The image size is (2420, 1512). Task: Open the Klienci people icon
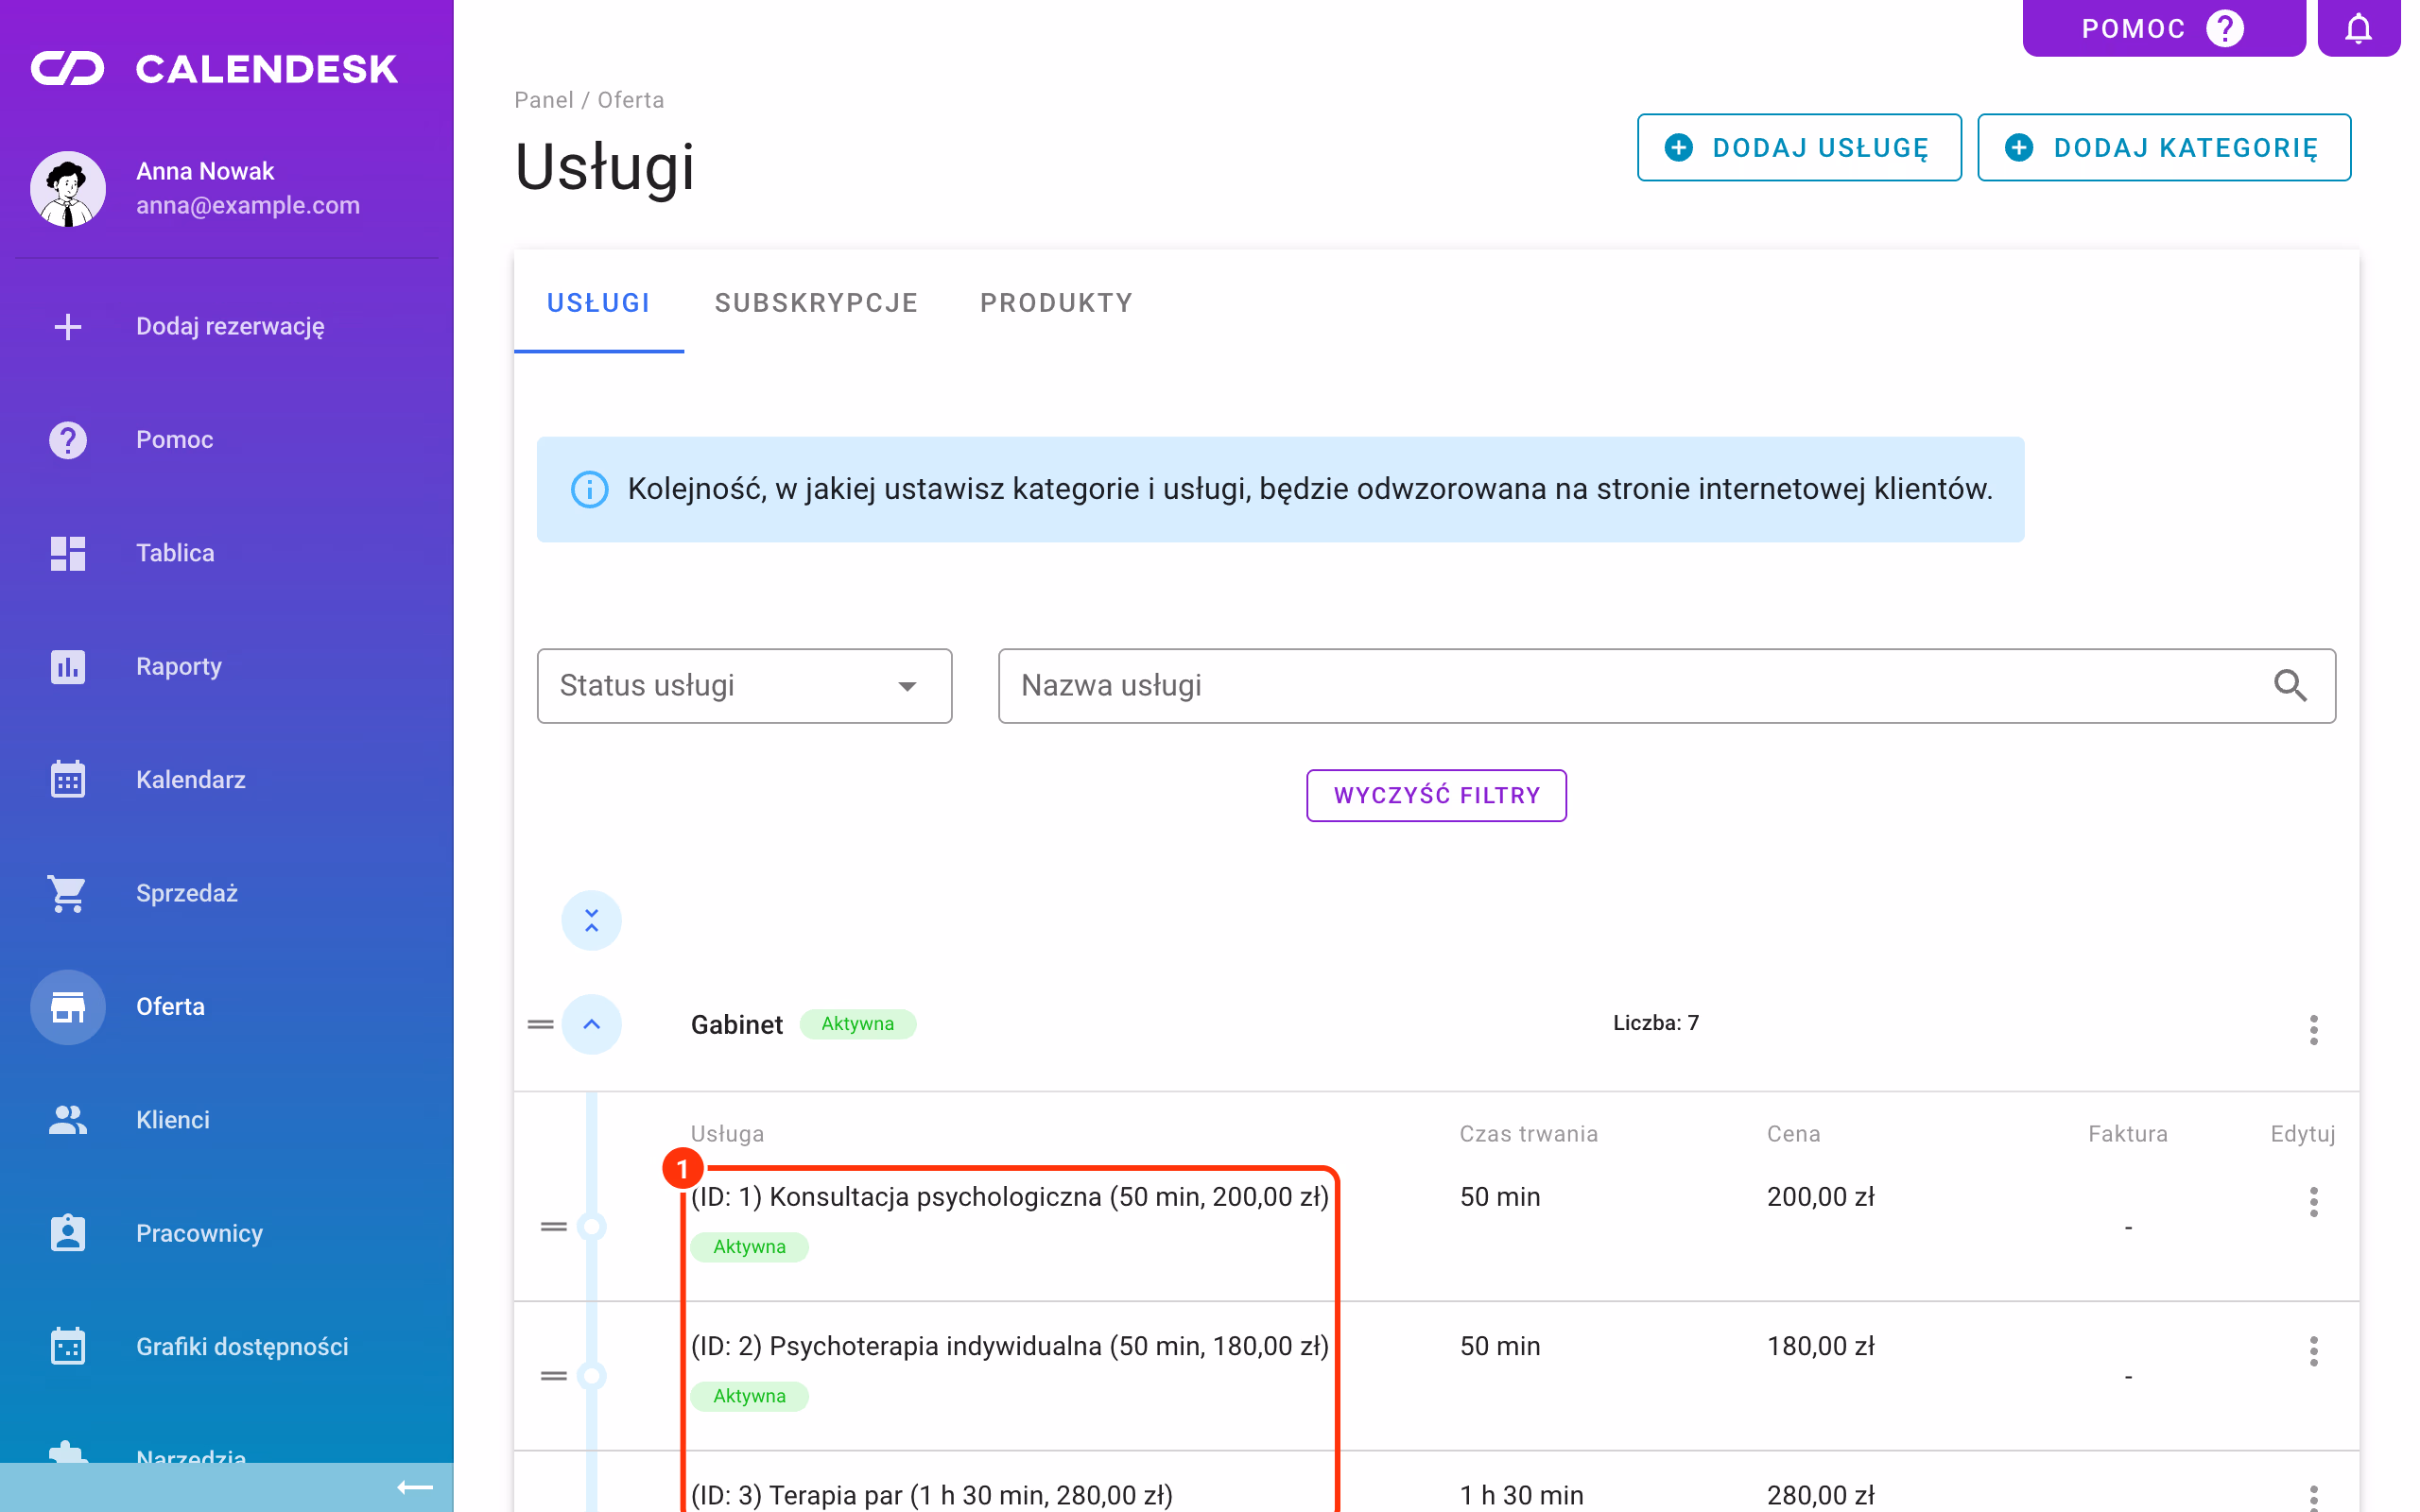(68, 1119)
